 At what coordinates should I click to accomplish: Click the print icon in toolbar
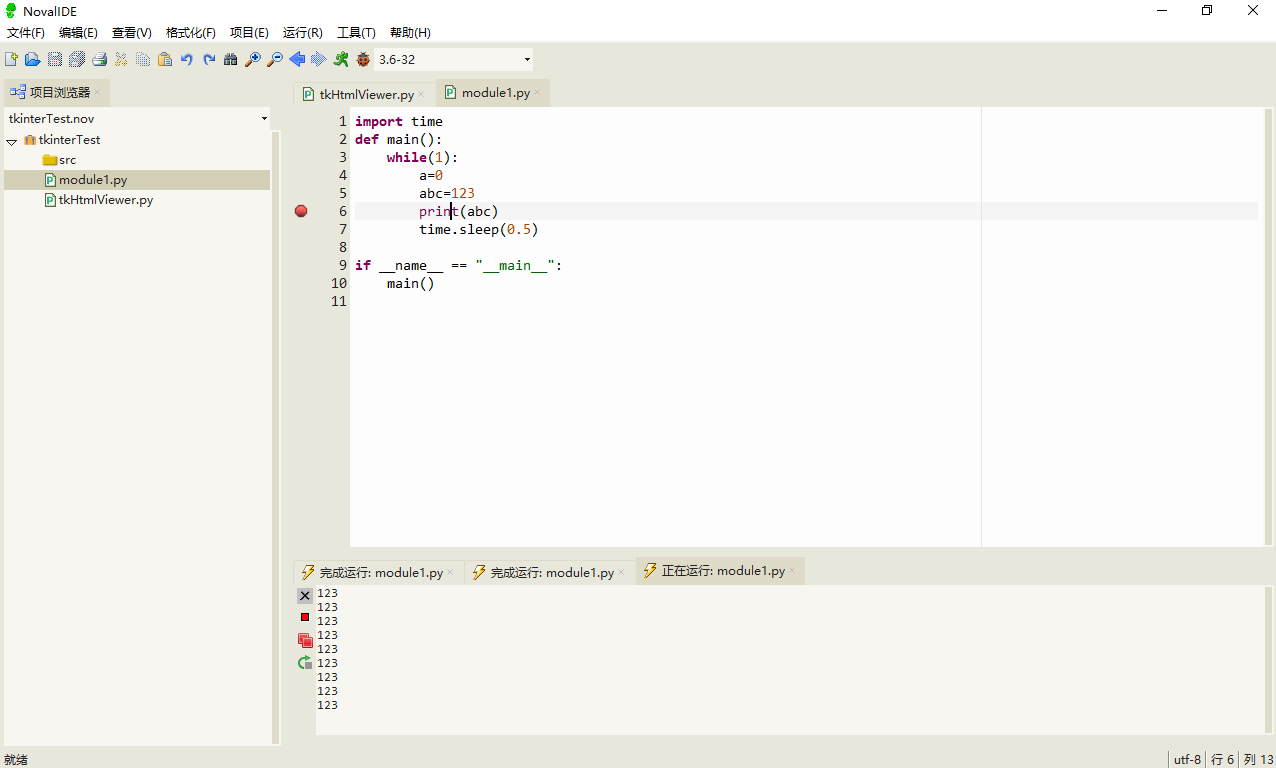(99, 60)
